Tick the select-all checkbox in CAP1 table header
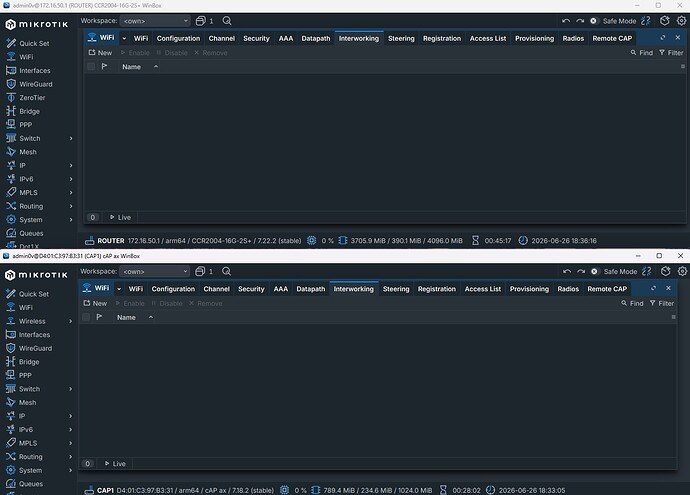 click(86, 317)
